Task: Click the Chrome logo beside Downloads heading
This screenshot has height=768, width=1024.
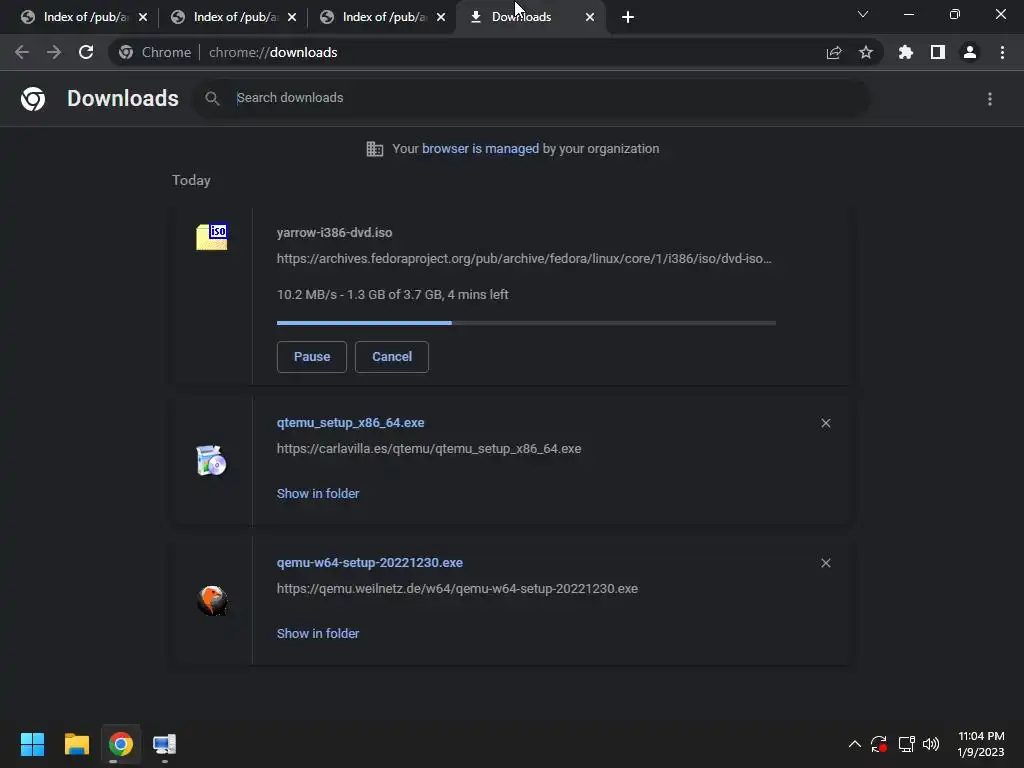Action: tap(33, 99)
